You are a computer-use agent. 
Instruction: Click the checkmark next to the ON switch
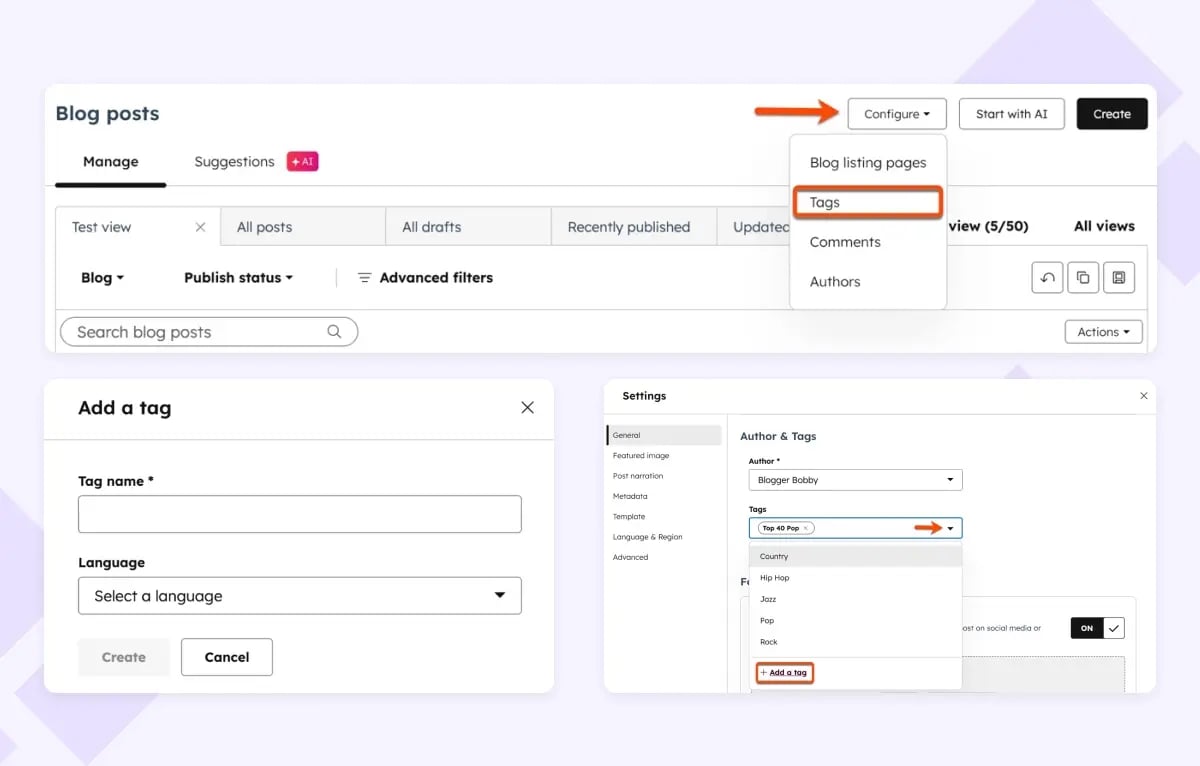click(x=1113, y=628)
